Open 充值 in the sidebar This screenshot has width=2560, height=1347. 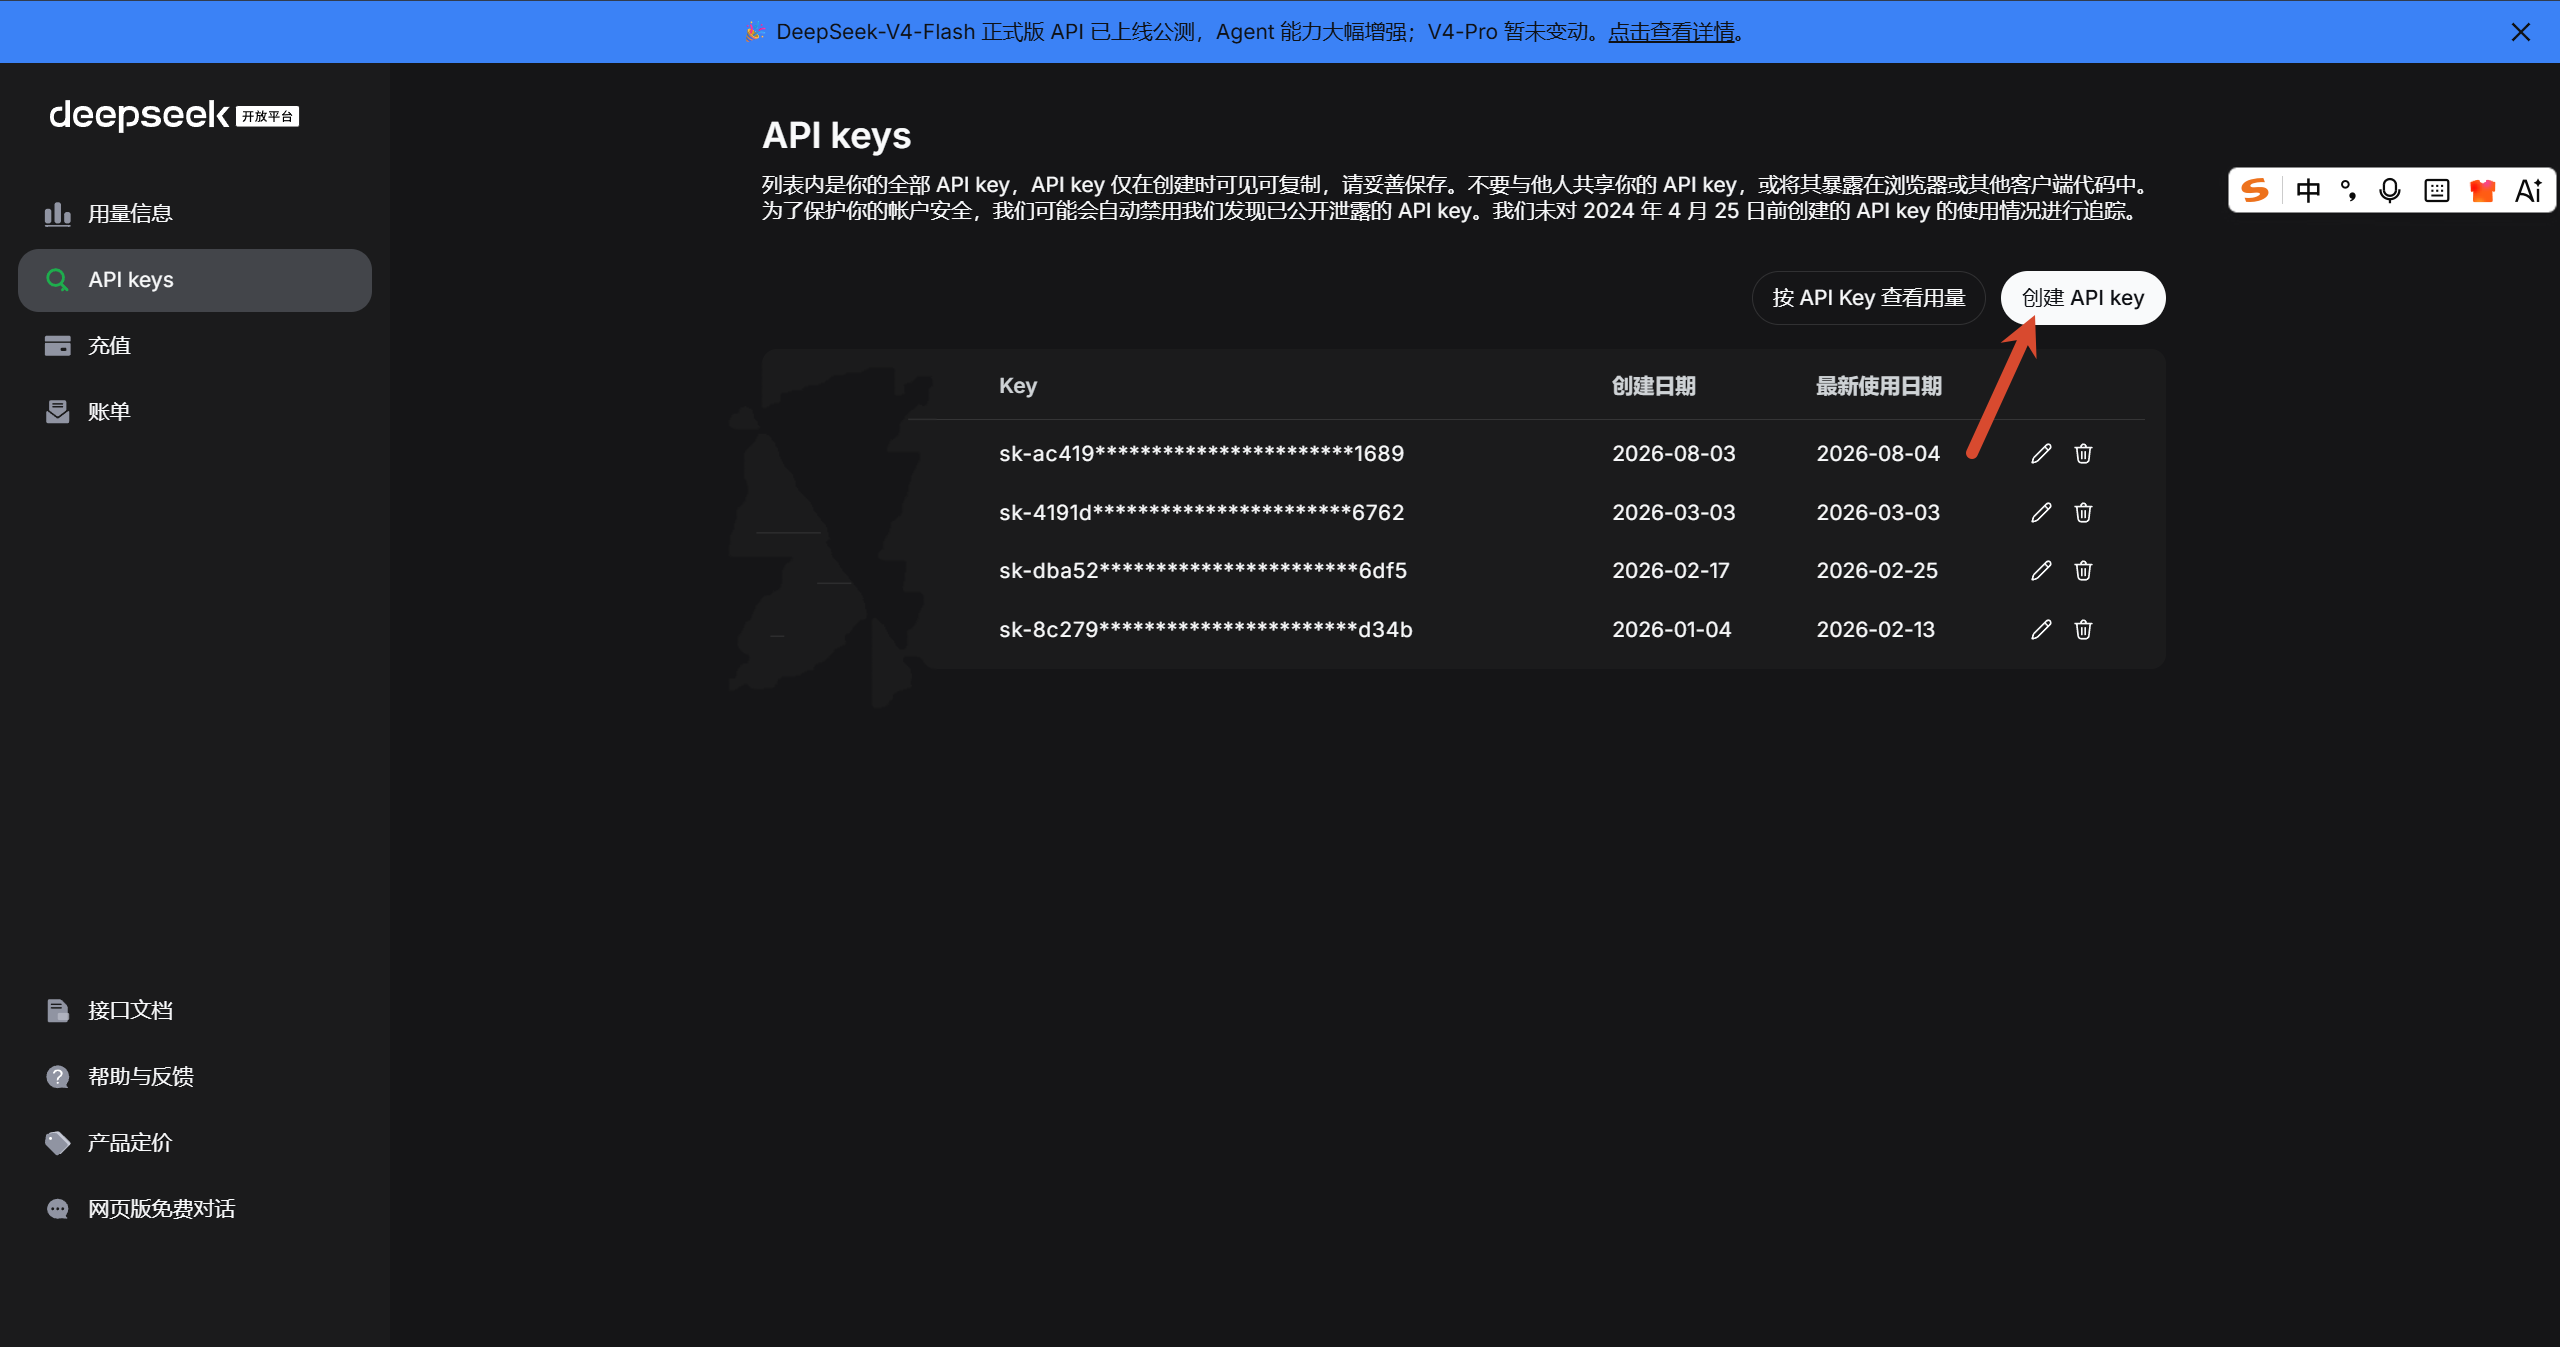pyautogui.click(x=195, y=346)
